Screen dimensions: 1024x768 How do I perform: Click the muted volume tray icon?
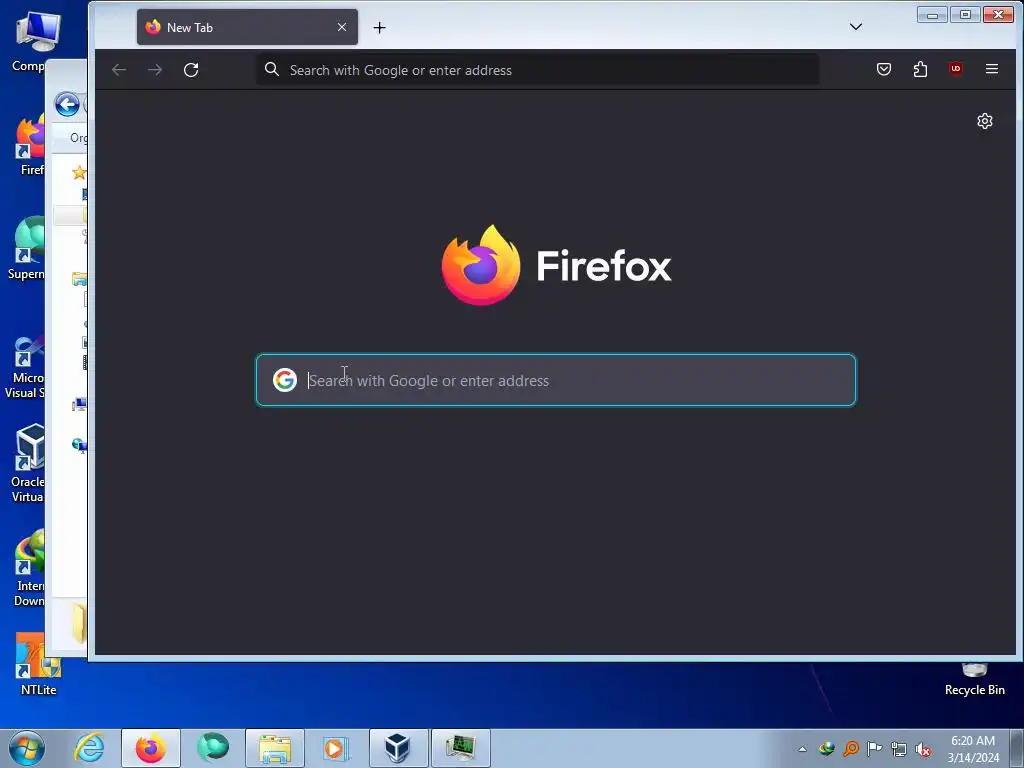tap(923, 749)
